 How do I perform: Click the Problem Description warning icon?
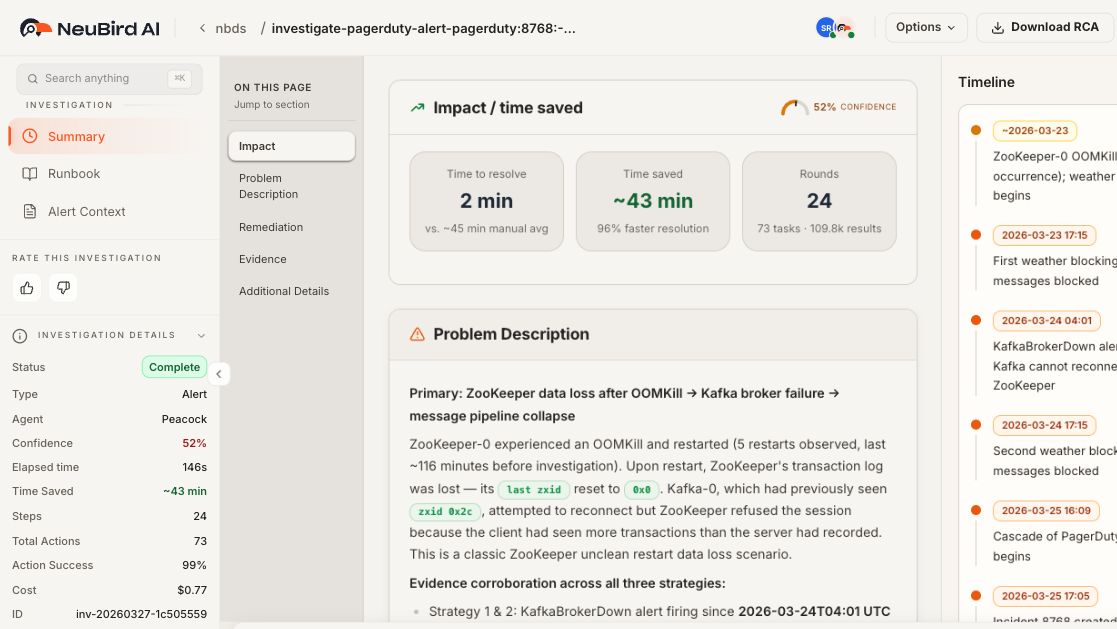(x=417, y=334)
